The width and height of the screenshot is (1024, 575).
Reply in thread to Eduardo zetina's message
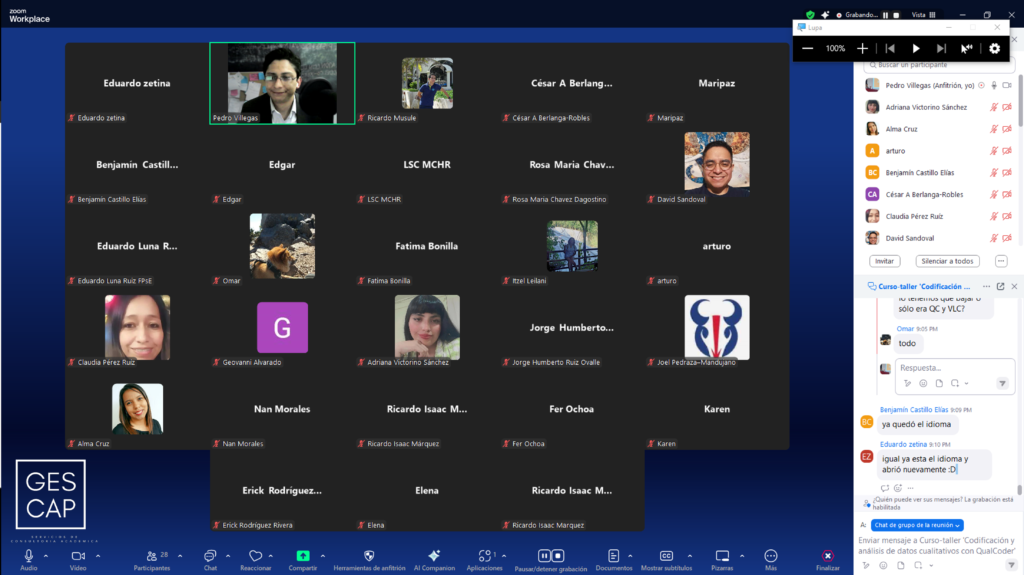coord(884,488)
